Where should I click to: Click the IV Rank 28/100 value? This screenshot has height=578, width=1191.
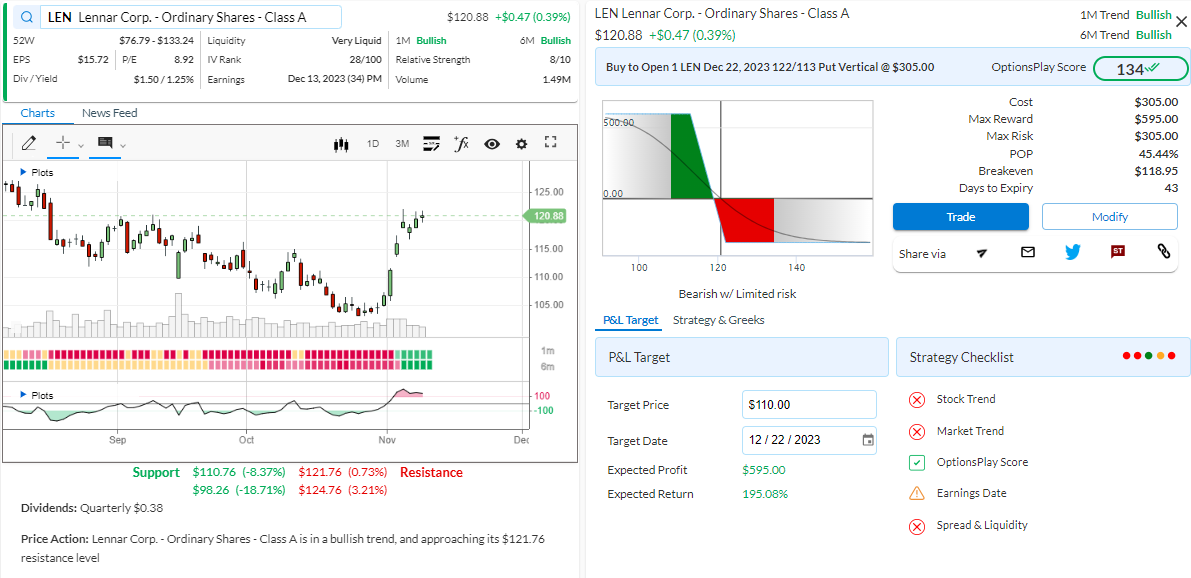[x=365, y=59]
